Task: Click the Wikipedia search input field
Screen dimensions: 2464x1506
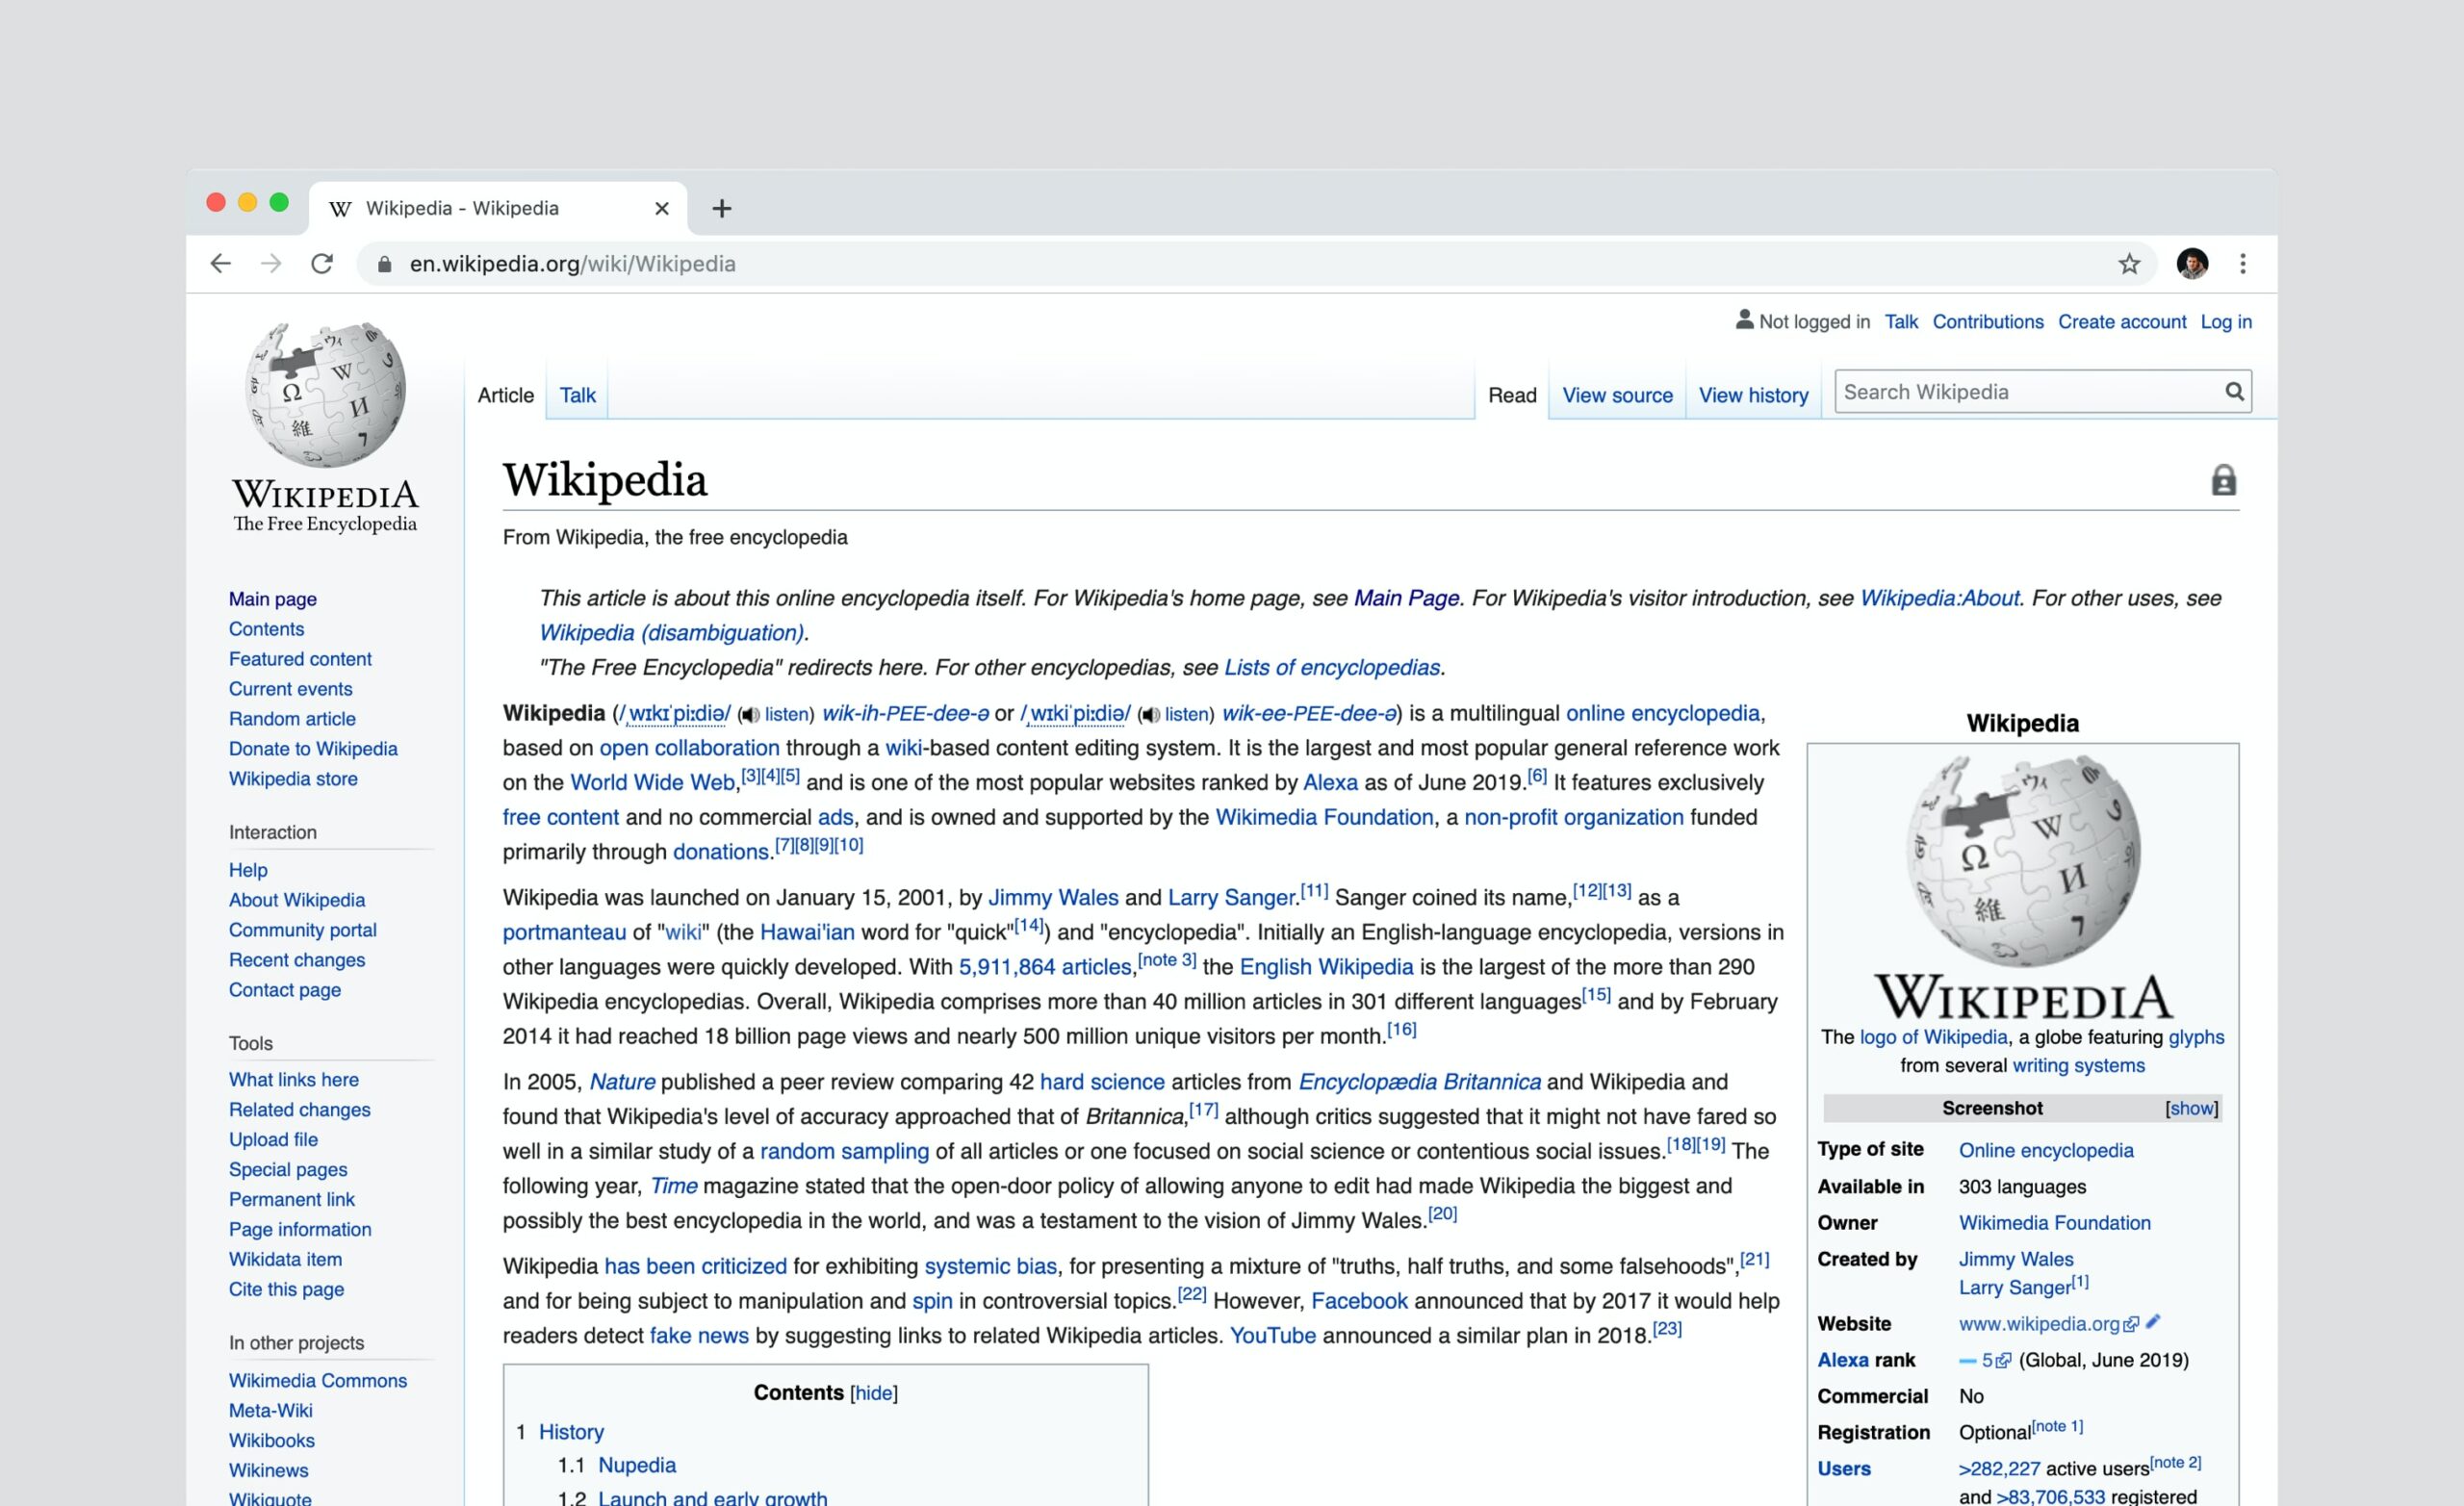Action: 2024,393
